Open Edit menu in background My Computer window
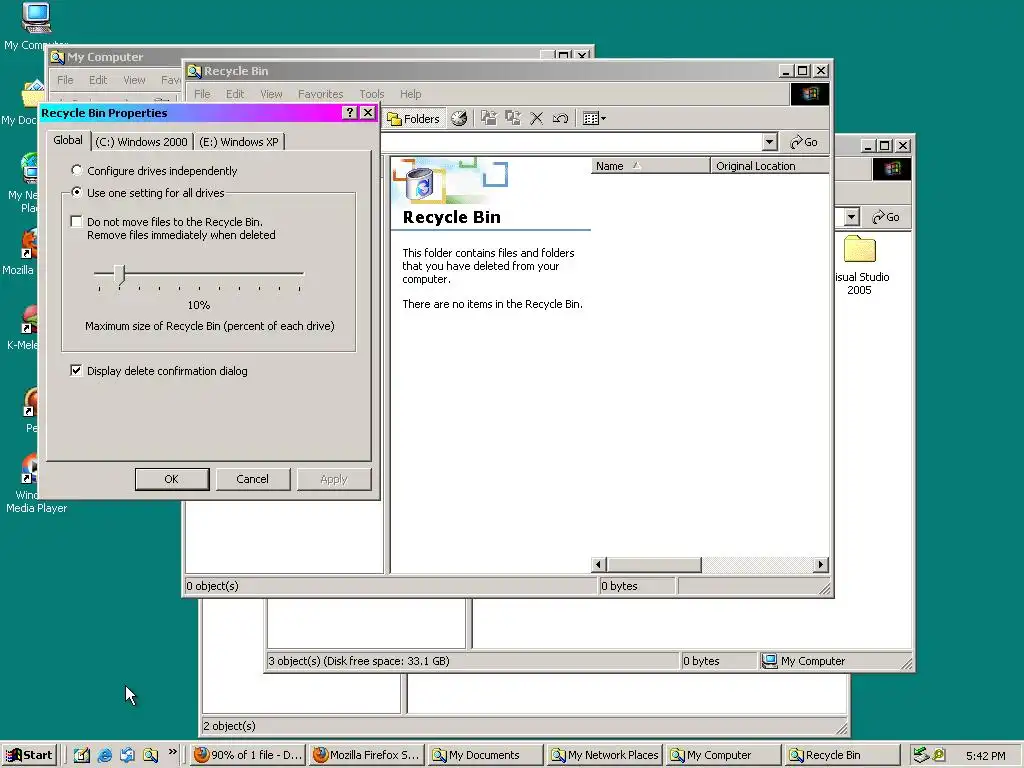 click(x=98, y=80)
